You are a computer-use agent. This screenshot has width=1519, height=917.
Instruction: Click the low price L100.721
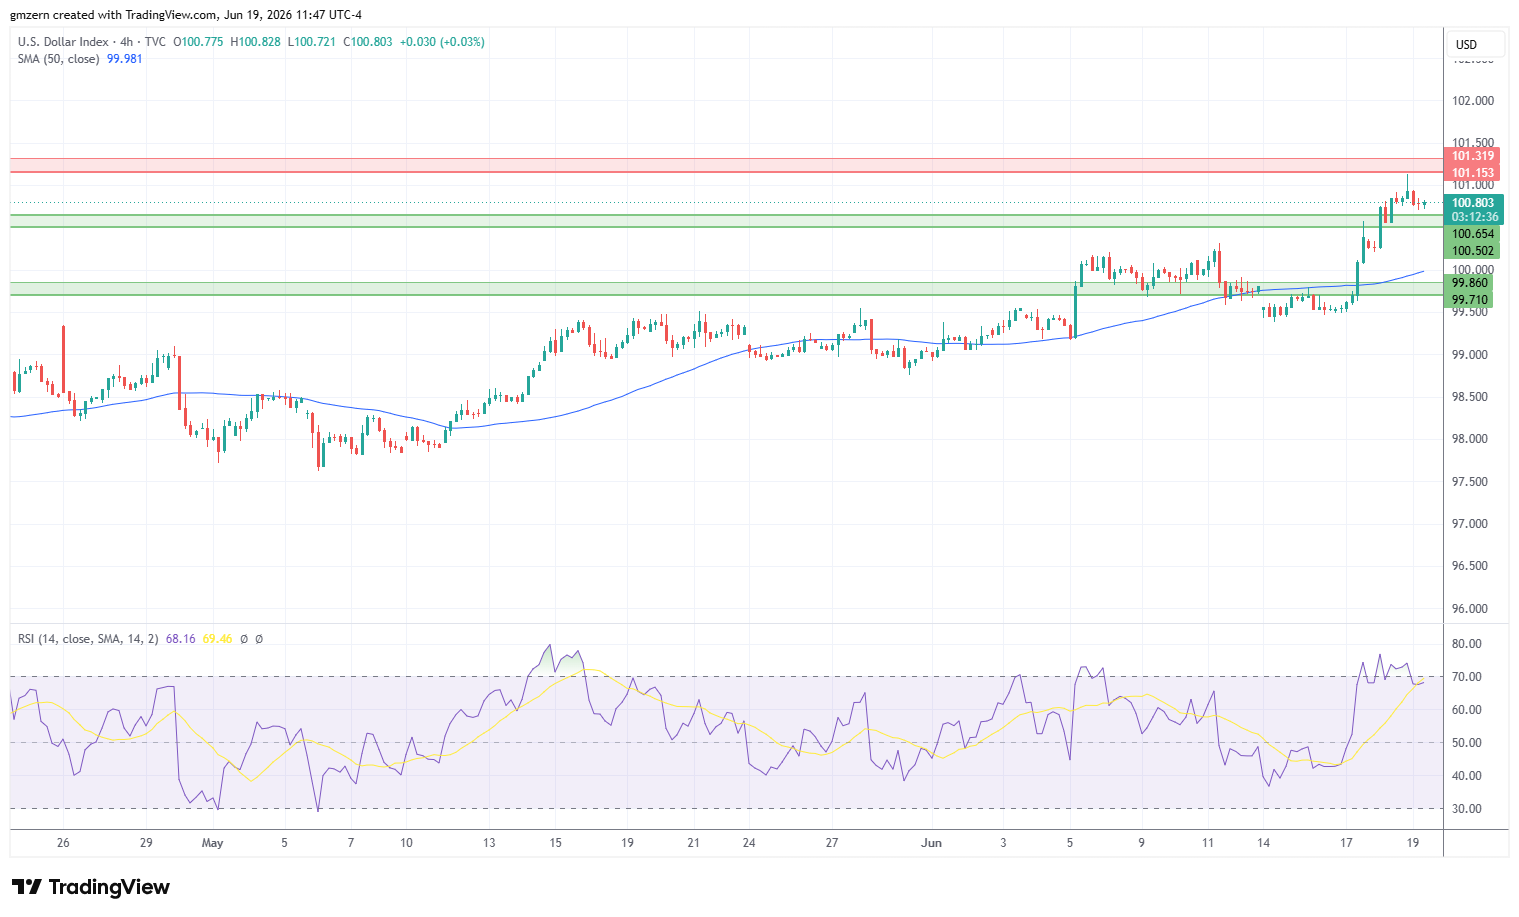tap(312, 42)
